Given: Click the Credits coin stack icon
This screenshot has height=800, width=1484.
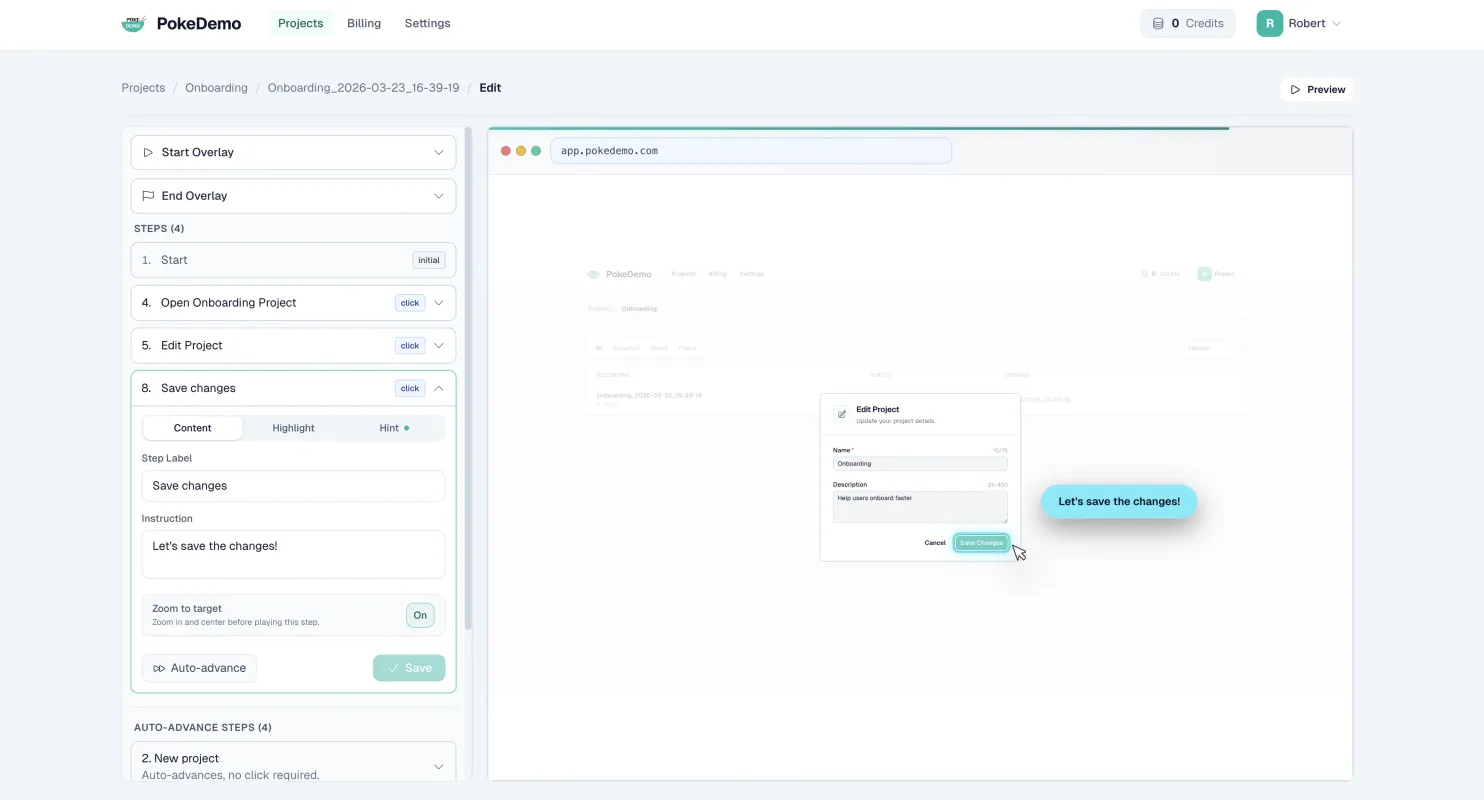Looking at the screenshot, I should 1158,23.
